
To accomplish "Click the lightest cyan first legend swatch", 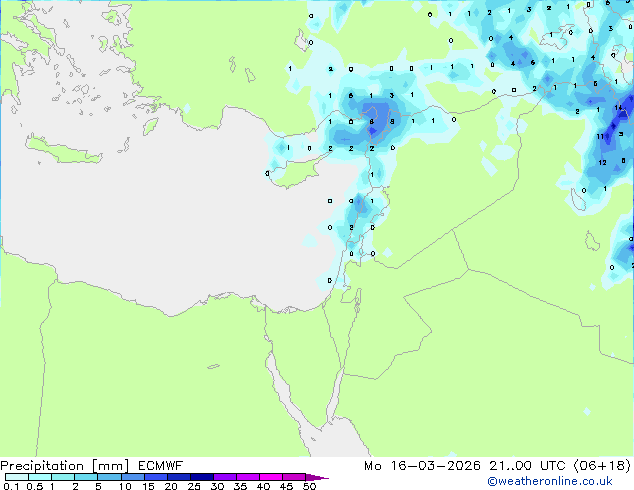I will point(17,477).
